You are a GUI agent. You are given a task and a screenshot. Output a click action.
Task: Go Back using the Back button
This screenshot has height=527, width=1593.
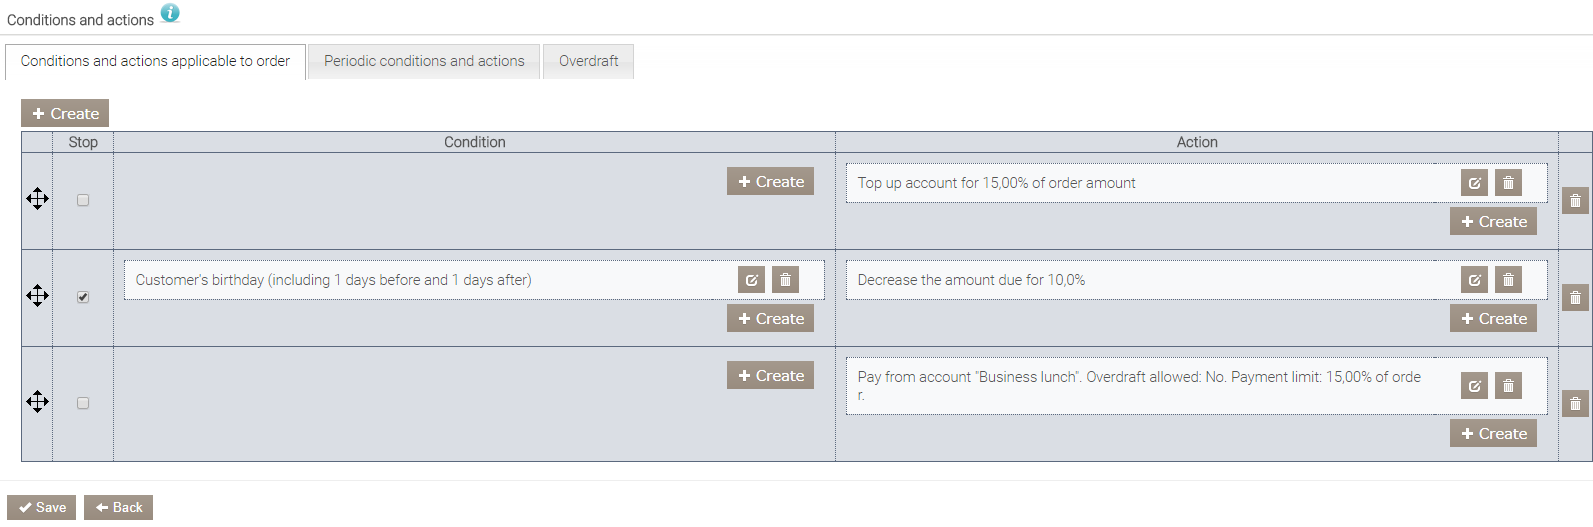118,507
